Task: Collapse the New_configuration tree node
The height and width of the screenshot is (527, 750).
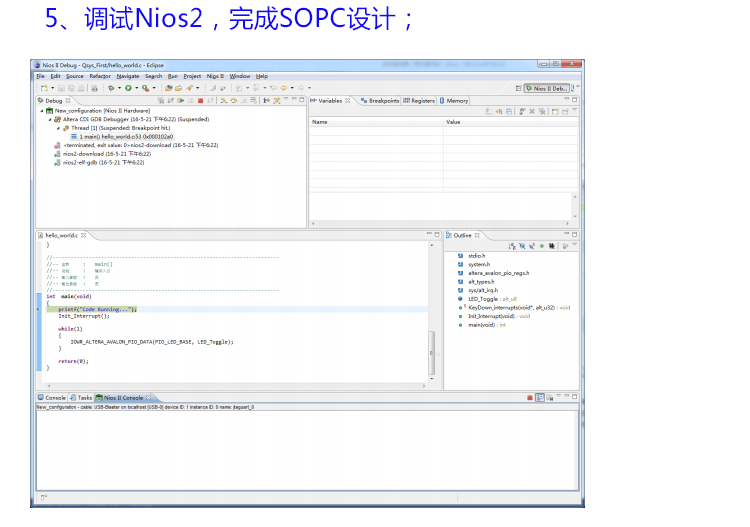Action: click(42, 111)
